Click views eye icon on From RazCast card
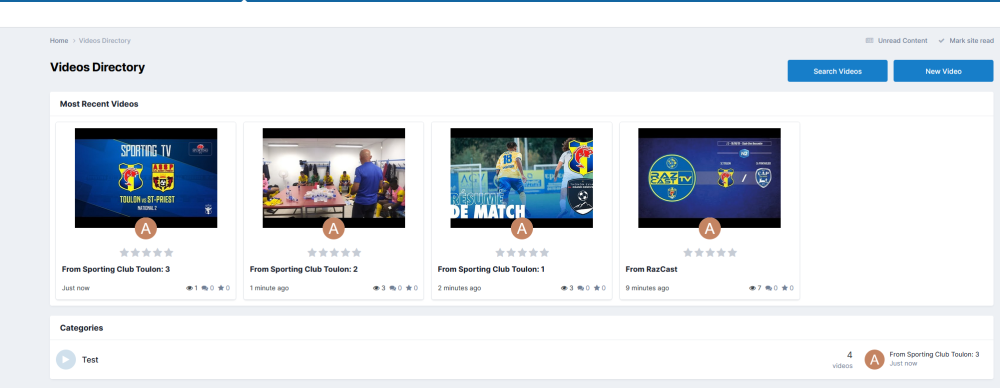1000x388 pixels. pyautogui.click(x=753, y=288)
